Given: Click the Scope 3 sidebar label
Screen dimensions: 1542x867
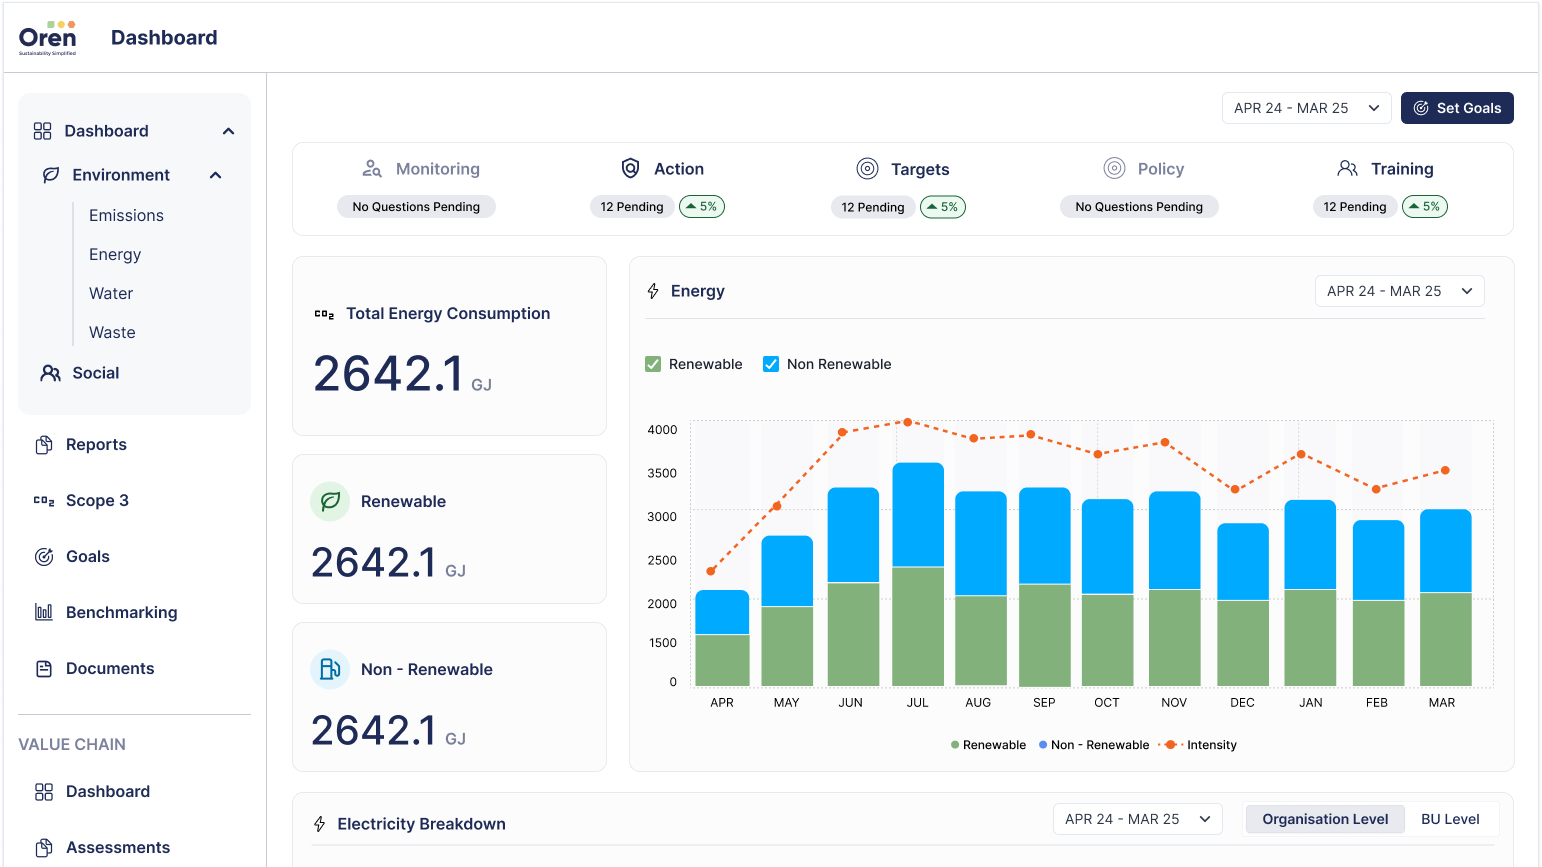Looking at the screenshot, I should point(97,501).
